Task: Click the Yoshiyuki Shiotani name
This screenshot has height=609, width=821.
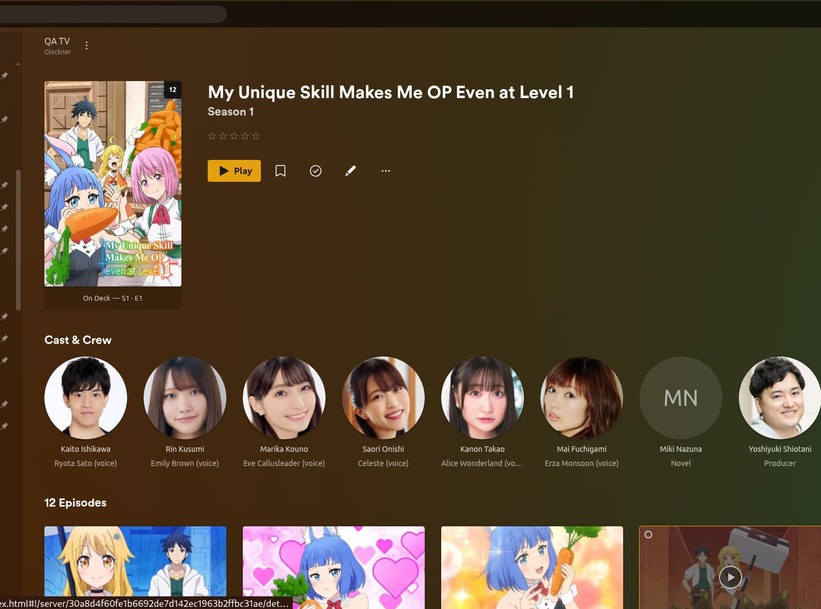Action: [x=780, y=449]
